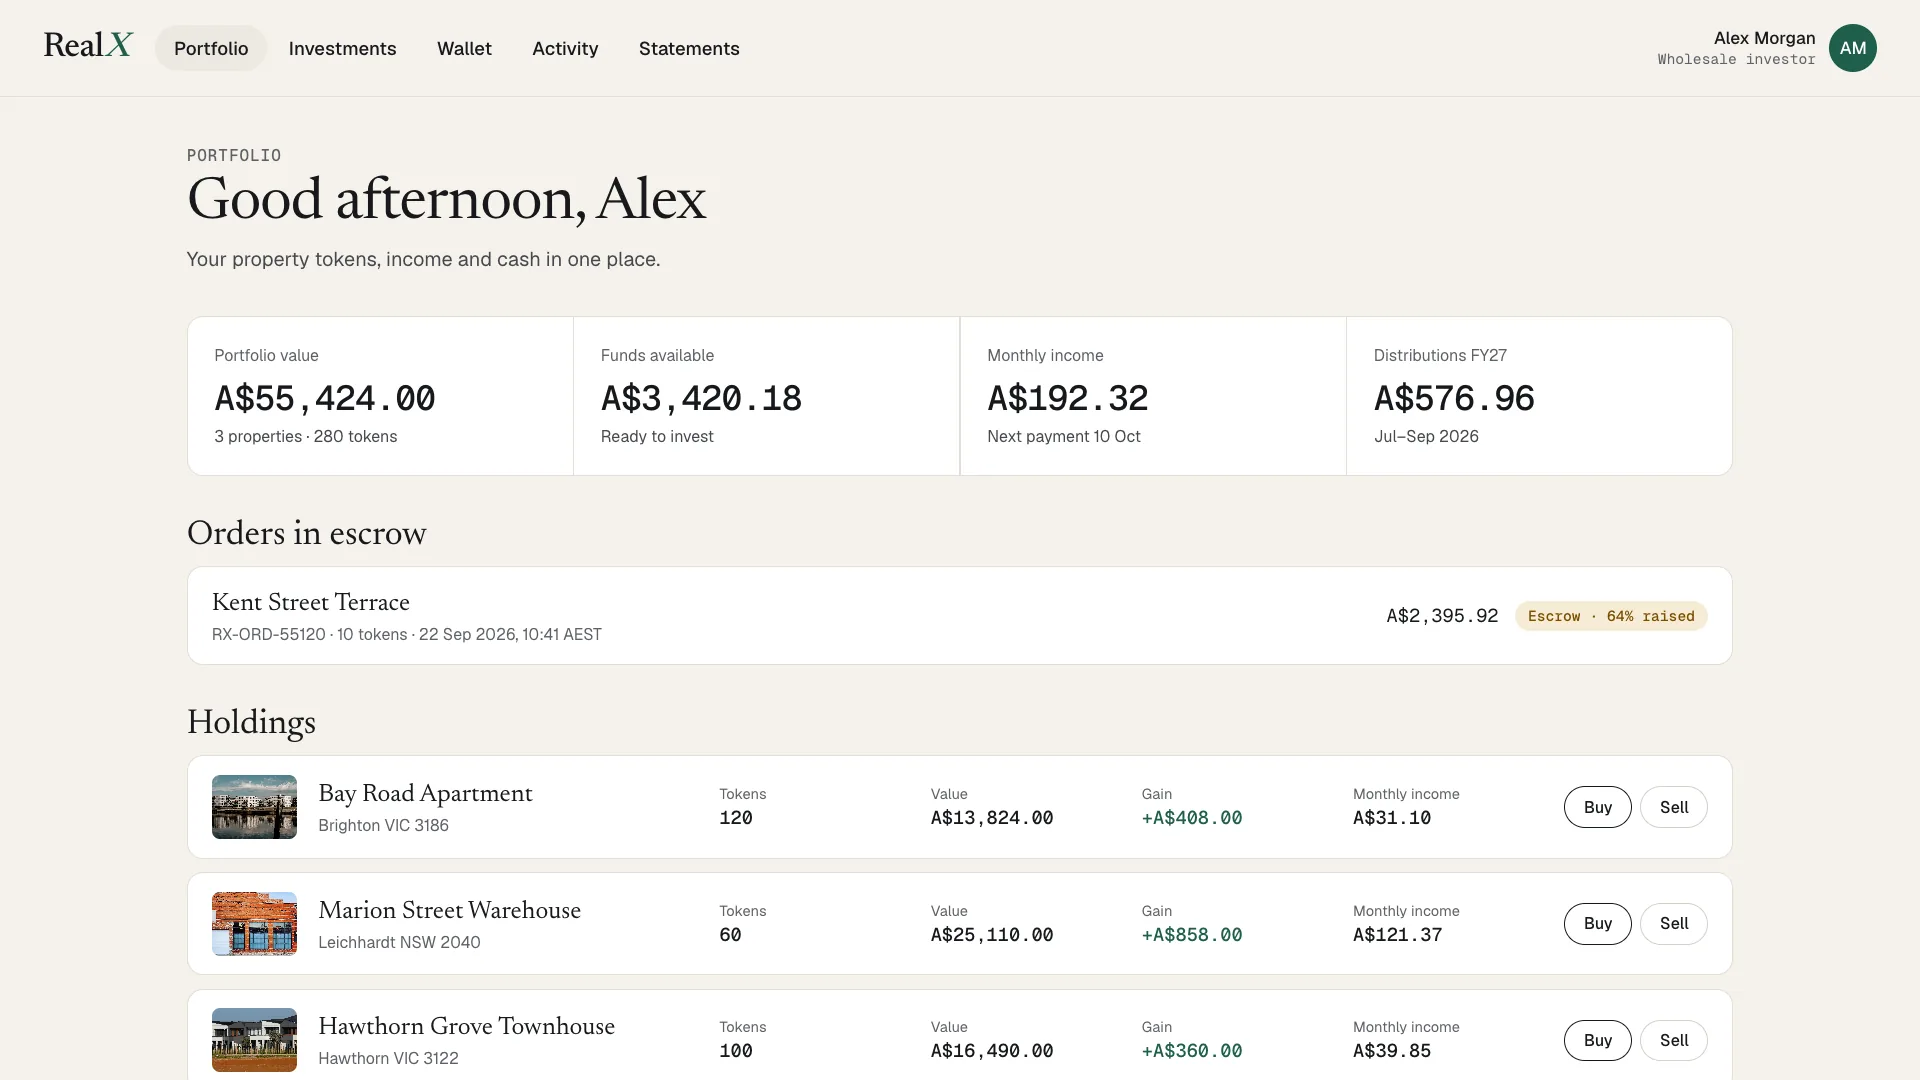Screen dimensions: 1920x1080
Task: Click the escrow amount A$2,395.92
Action: point(1442,616)
